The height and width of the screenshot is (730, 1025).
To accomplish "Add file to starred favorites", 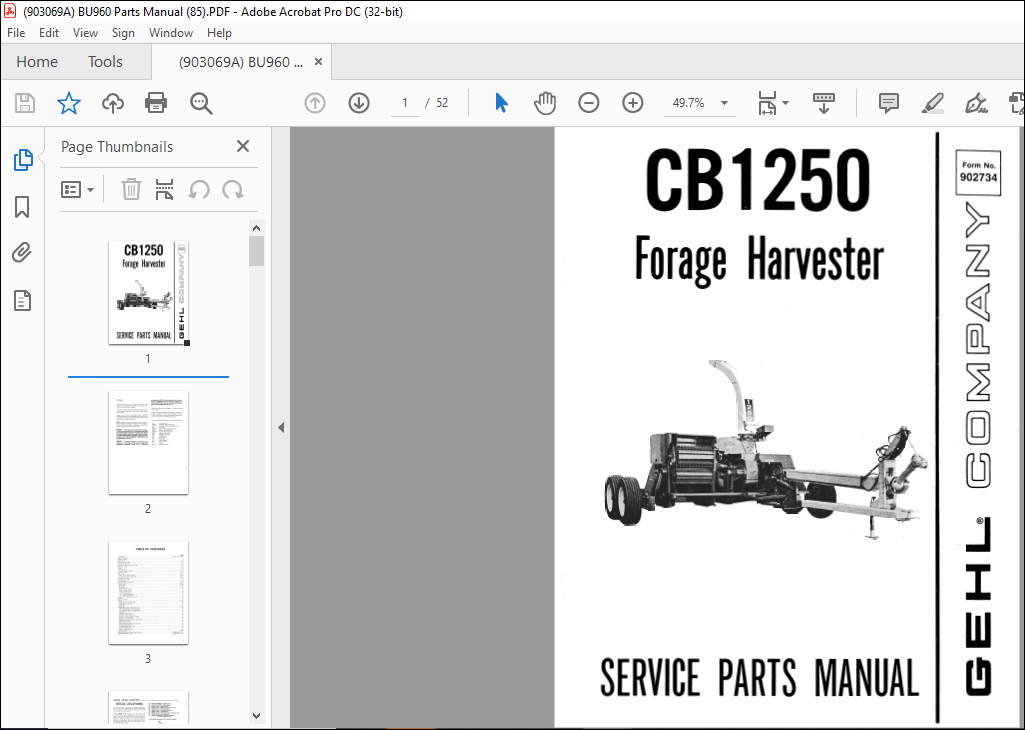I will coord(69,103).
